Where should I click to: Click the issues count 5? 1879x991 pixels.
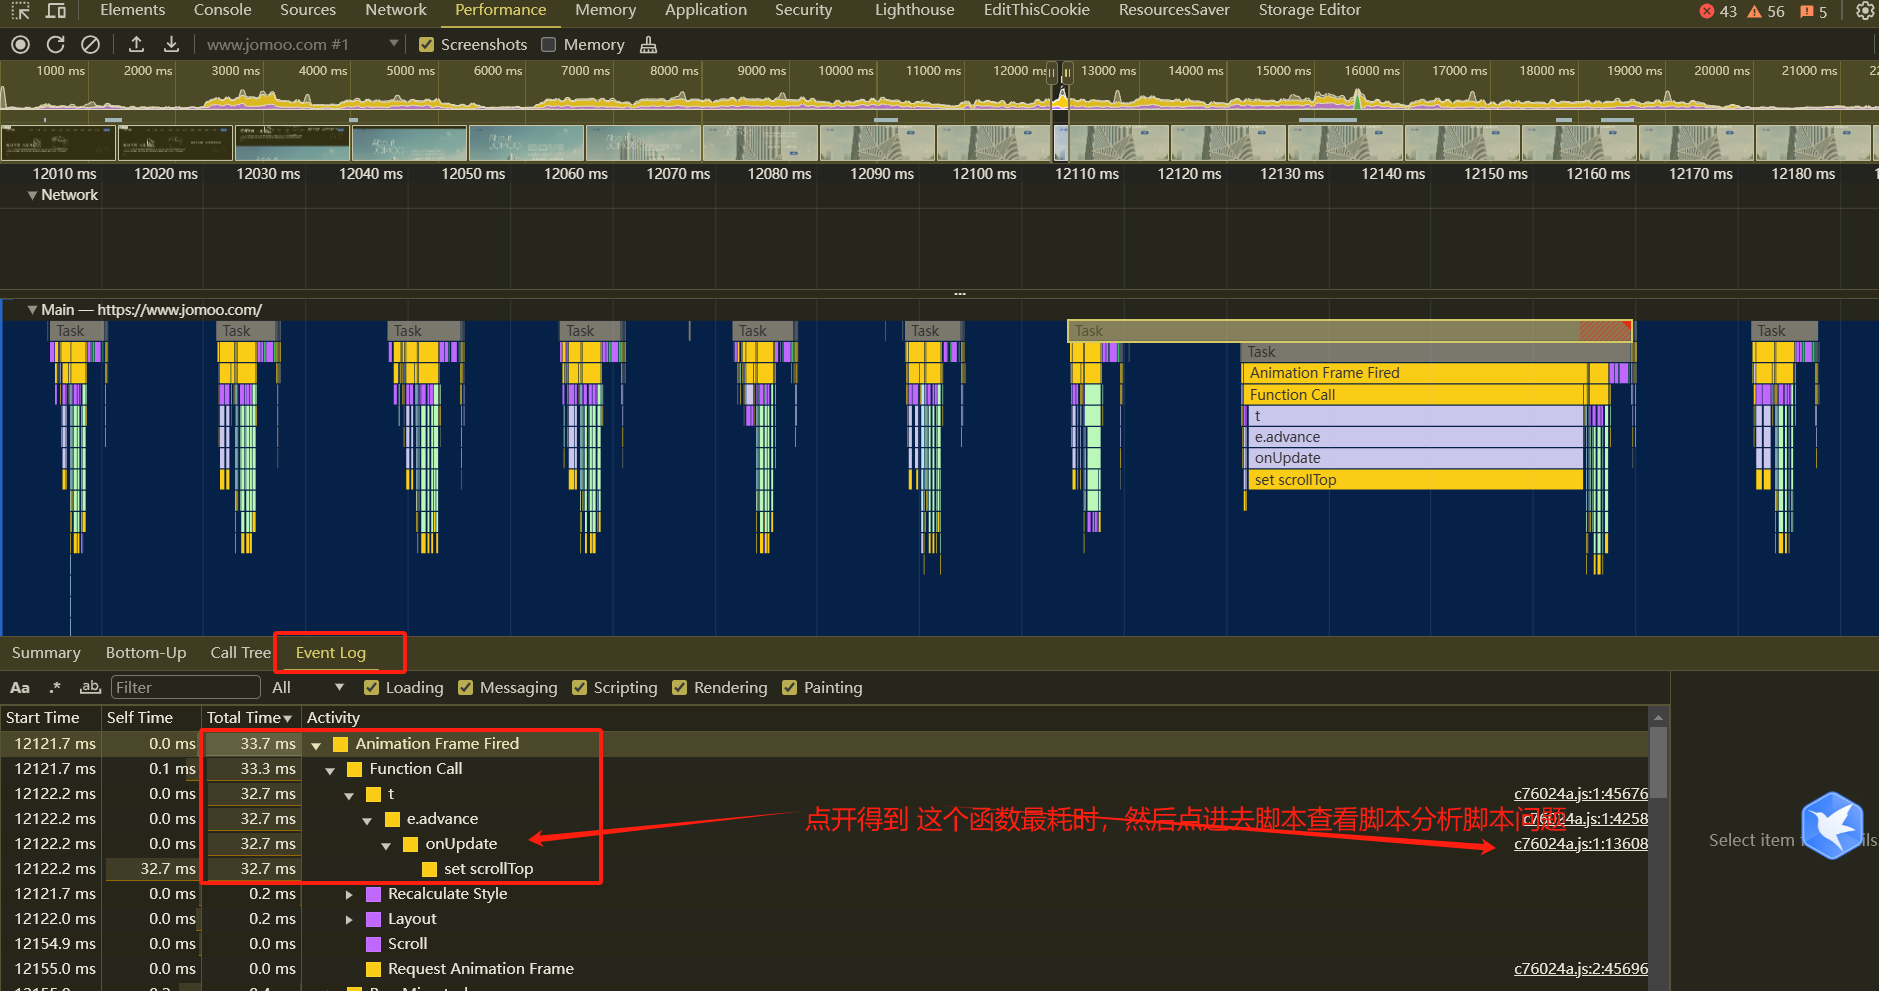(x=1813, y=11)
